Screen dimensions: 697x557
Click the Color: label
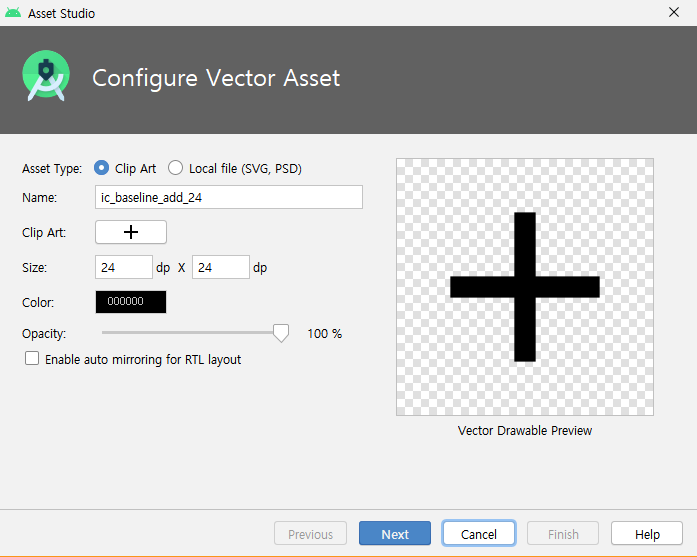tap(38, 302)
